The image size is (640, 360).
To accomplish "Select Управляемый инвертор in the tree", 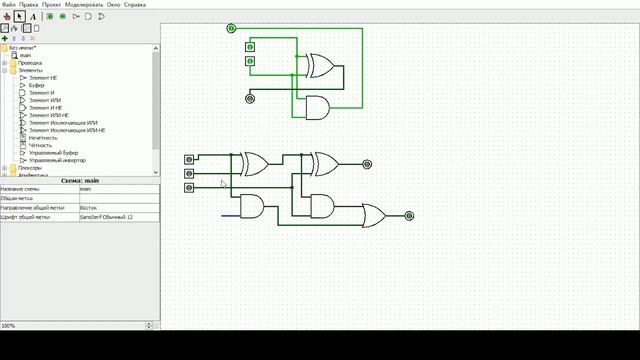I will (x=57, y=160).
